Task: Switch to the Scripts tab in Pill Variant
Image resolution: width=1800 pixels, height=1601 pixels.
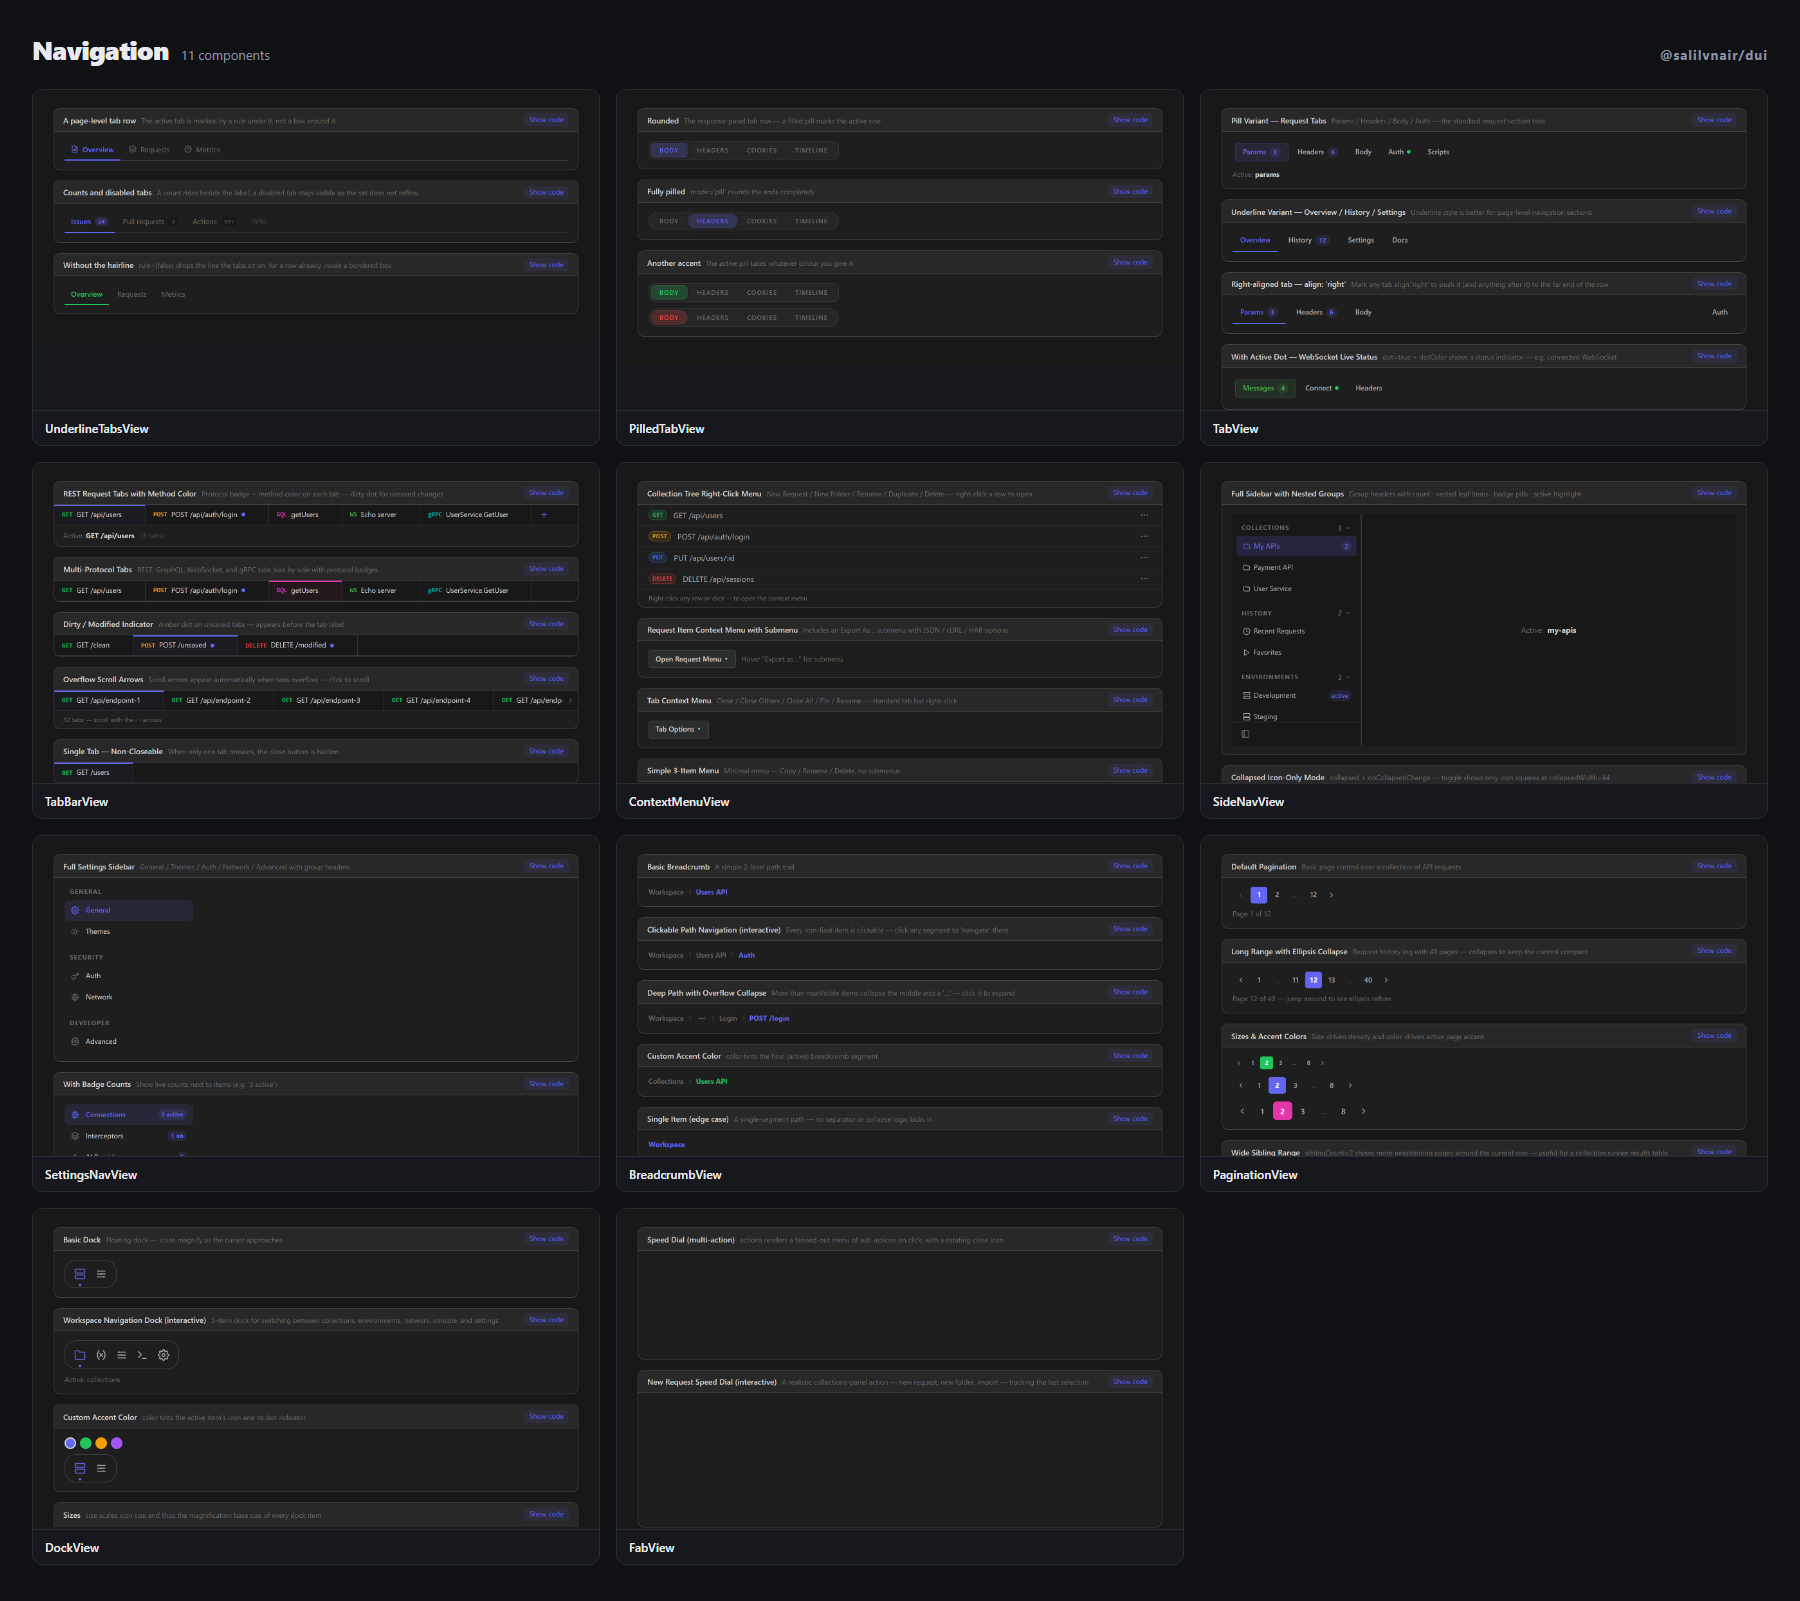Action: click(x=1438, y=152)
